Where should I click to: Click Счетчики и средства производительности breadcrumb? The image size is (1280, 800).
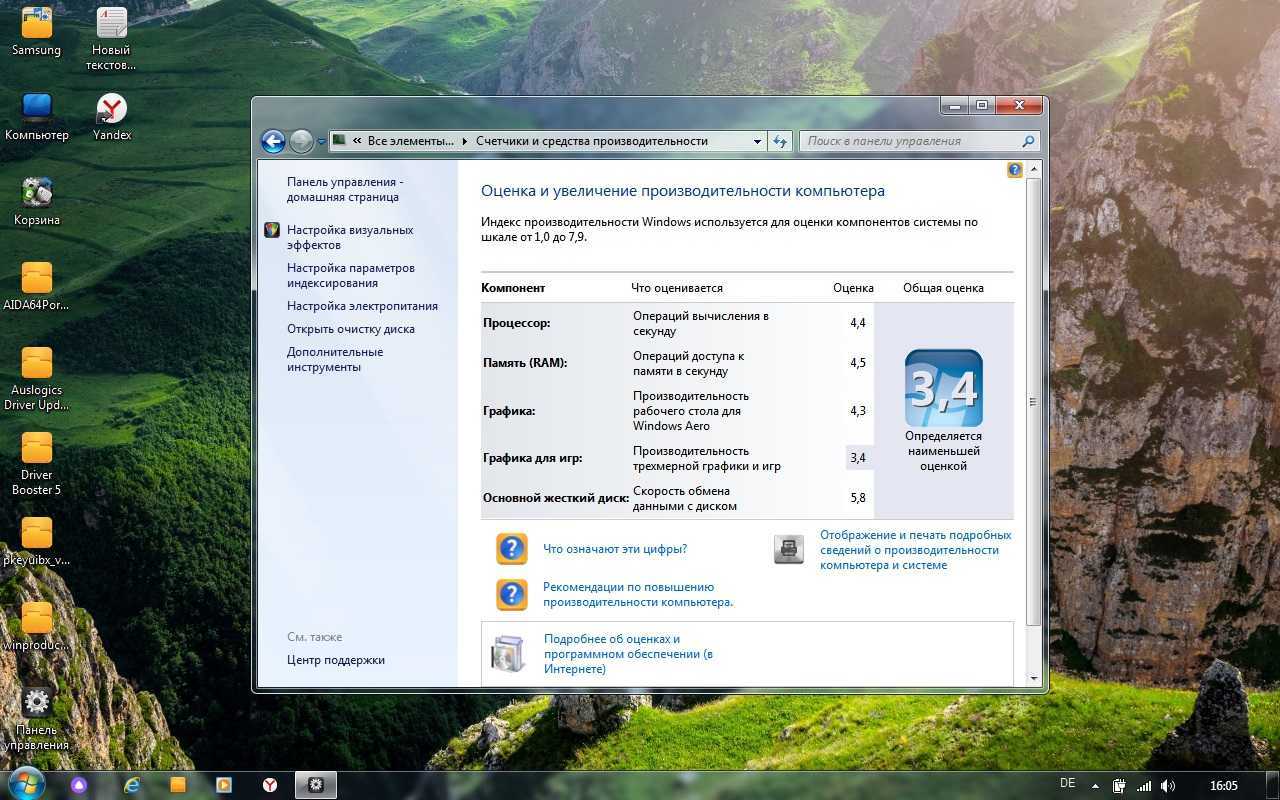click(x=592, y=141)
